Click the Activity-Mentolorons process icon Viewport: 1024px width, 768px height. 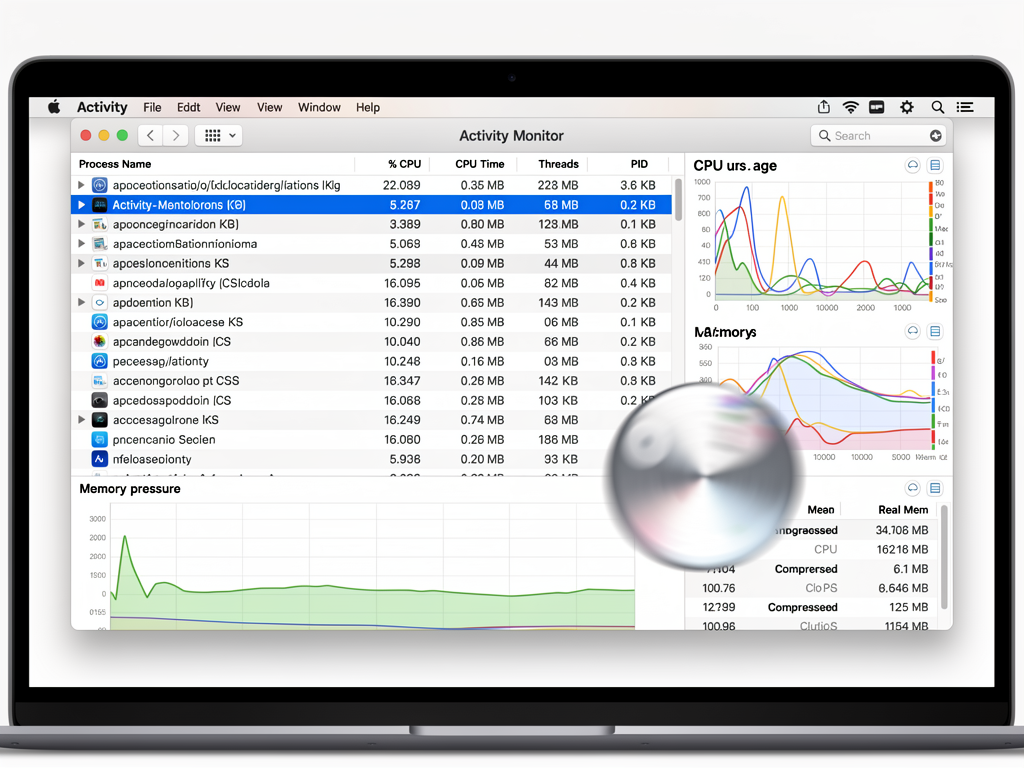click(99, 204)
